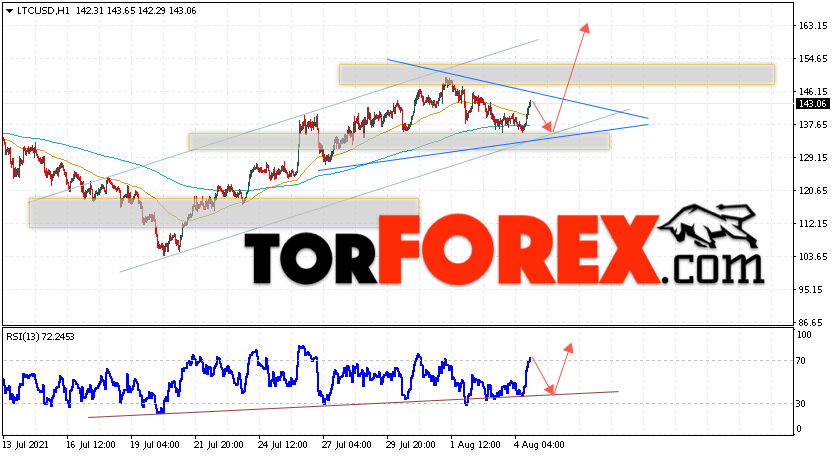Select price axis label 163.15
The image size is (834, 456).
[813, 25]
